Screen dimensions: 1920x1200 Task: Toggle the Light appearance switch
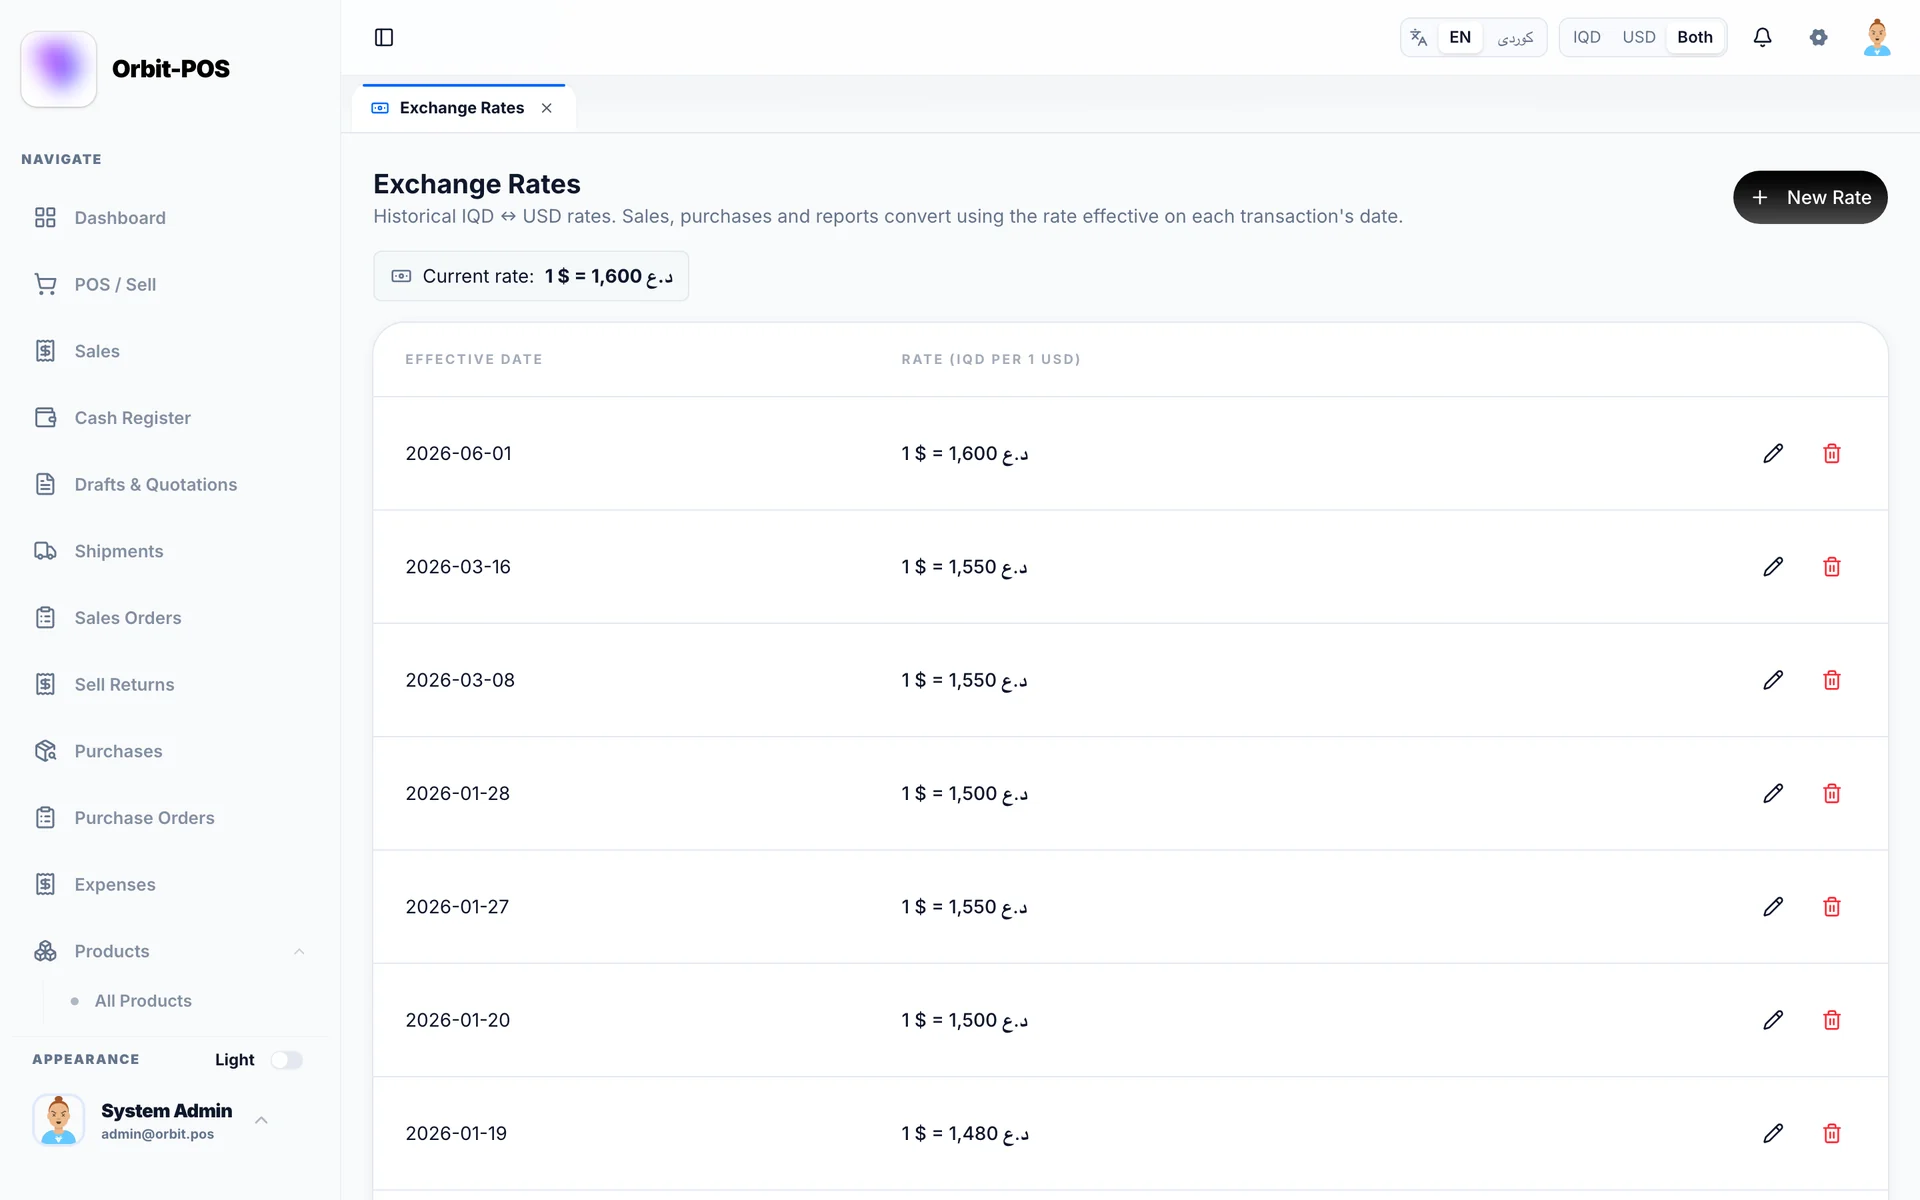(x=286, y=1060)
